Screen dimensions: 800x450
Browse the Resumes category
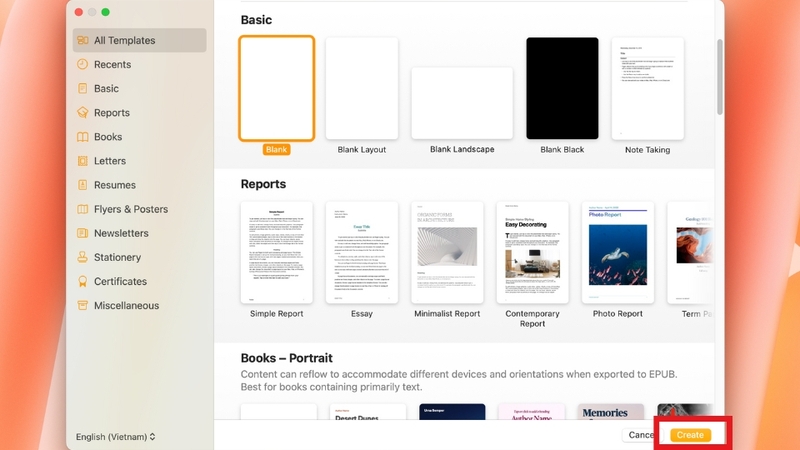(x=139, y=185)
